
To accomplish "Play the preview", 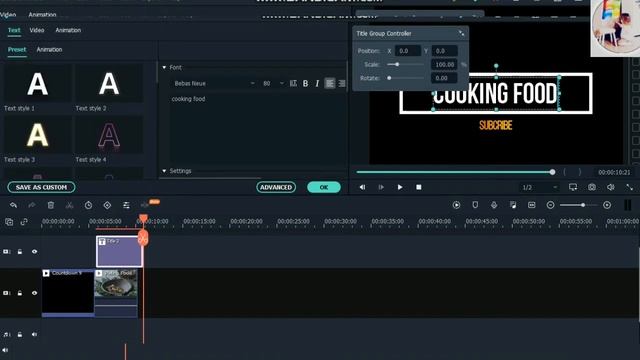I will point(400,187).
